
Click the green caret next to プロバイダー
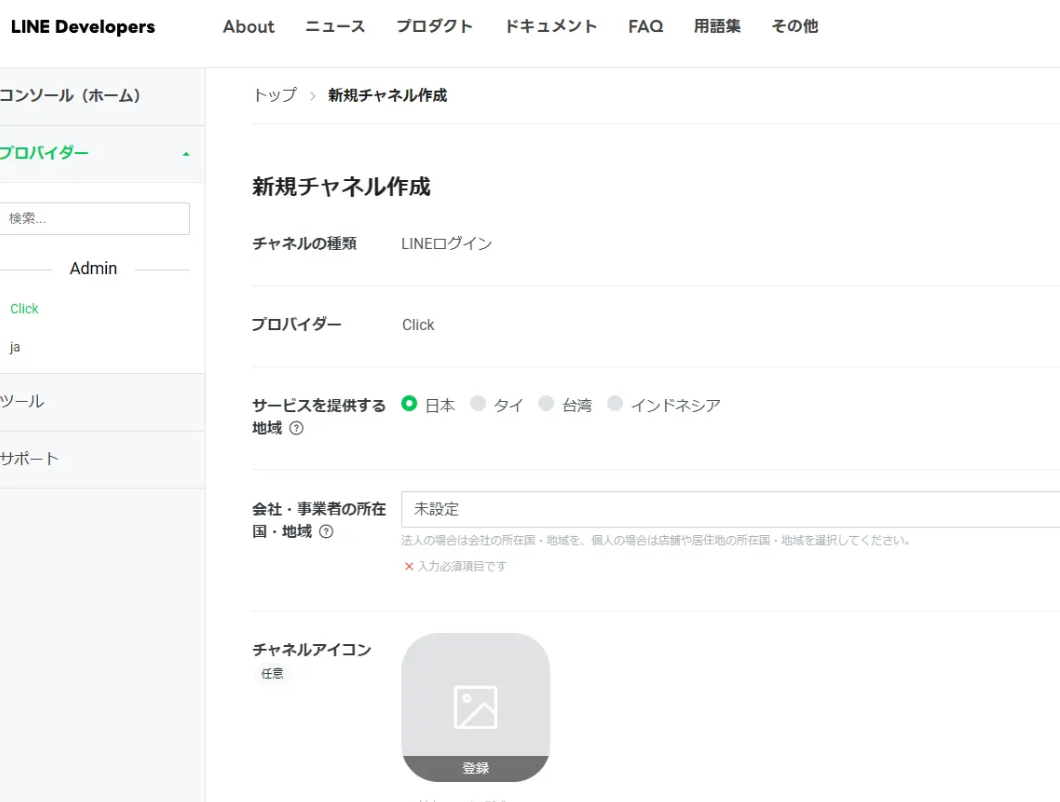[x=186, y=154]
